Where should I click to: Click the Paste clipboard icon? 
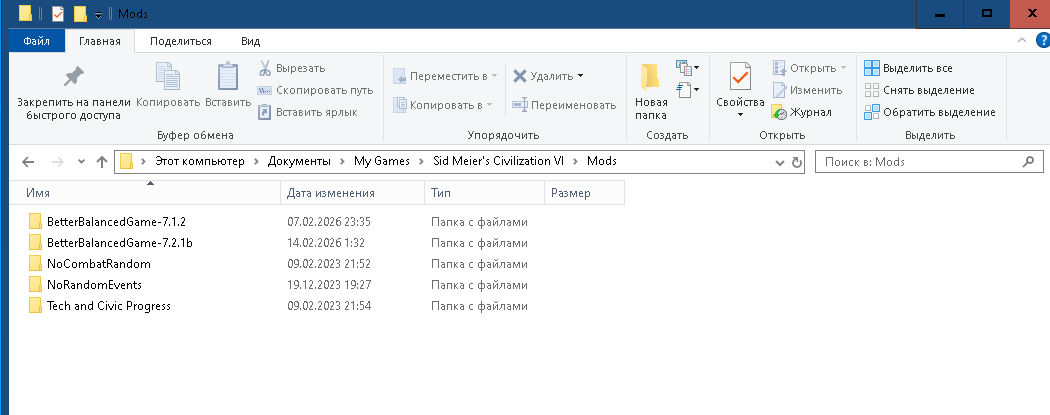coord(228,77)
